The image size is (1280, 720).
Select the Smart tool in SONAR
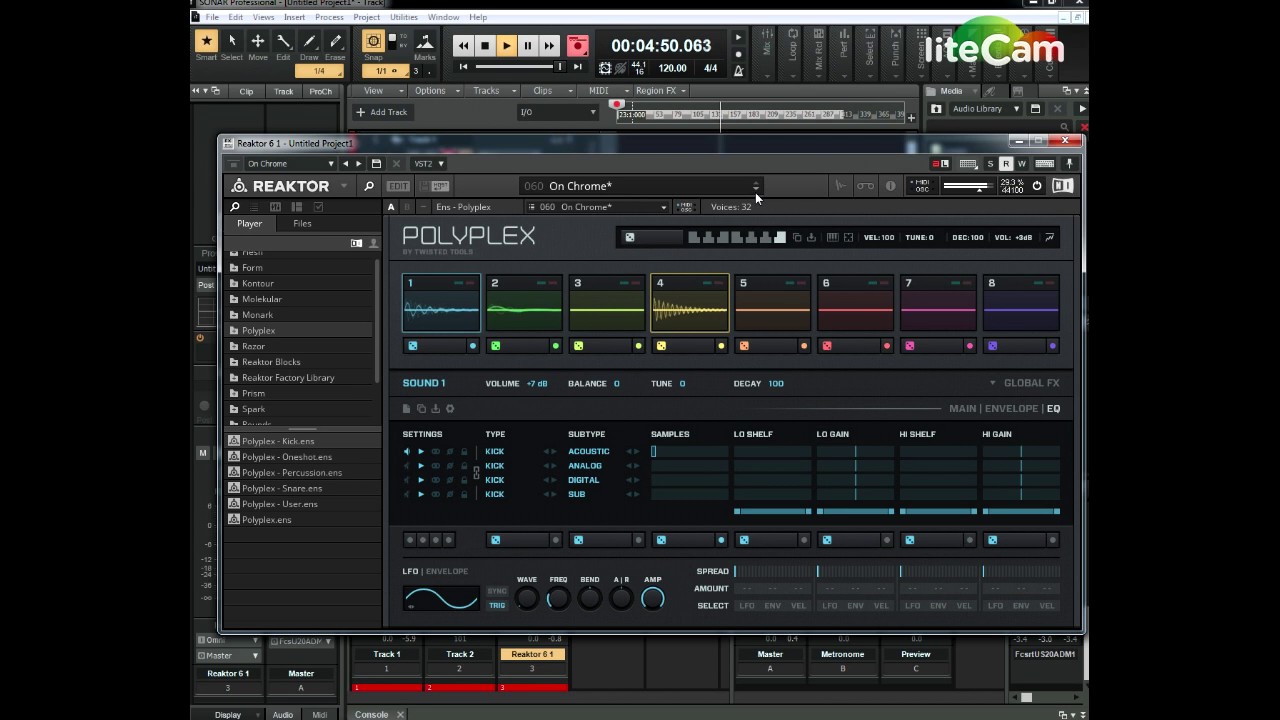(x=206, y=41)
